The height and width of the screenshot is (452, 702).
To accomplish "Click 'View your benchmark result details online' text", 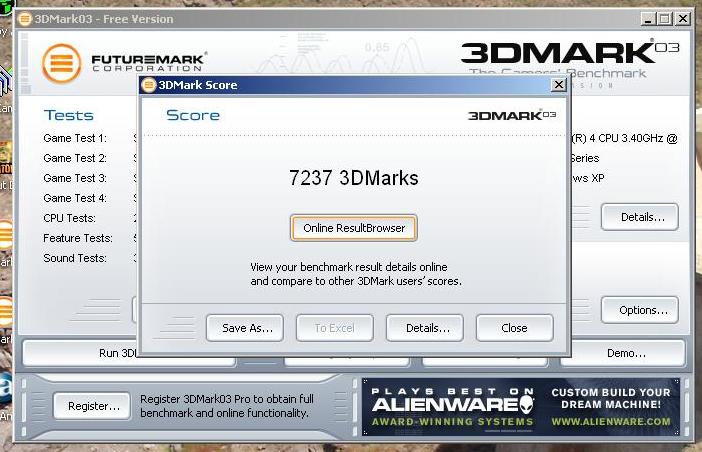I will (349, 267).
